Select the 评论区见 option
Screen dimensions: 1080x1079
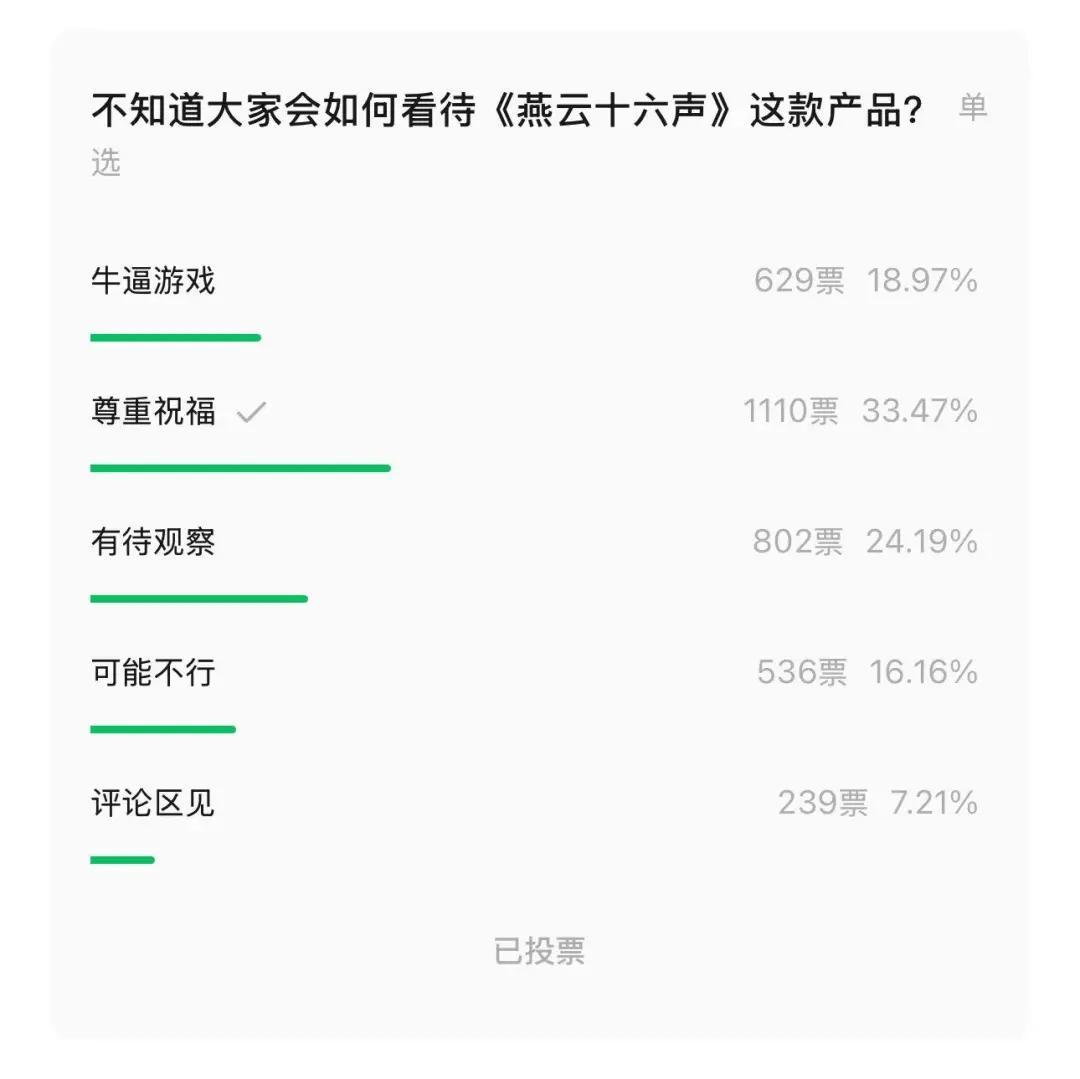coord(153,804)
